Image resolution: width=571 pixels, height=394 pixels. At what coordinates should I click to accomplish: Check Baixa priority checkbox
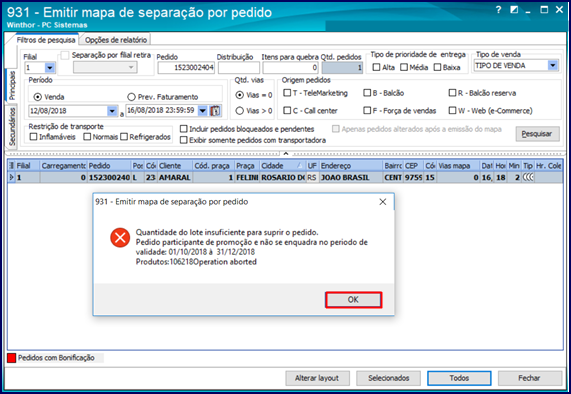click(x=438, y=67)
